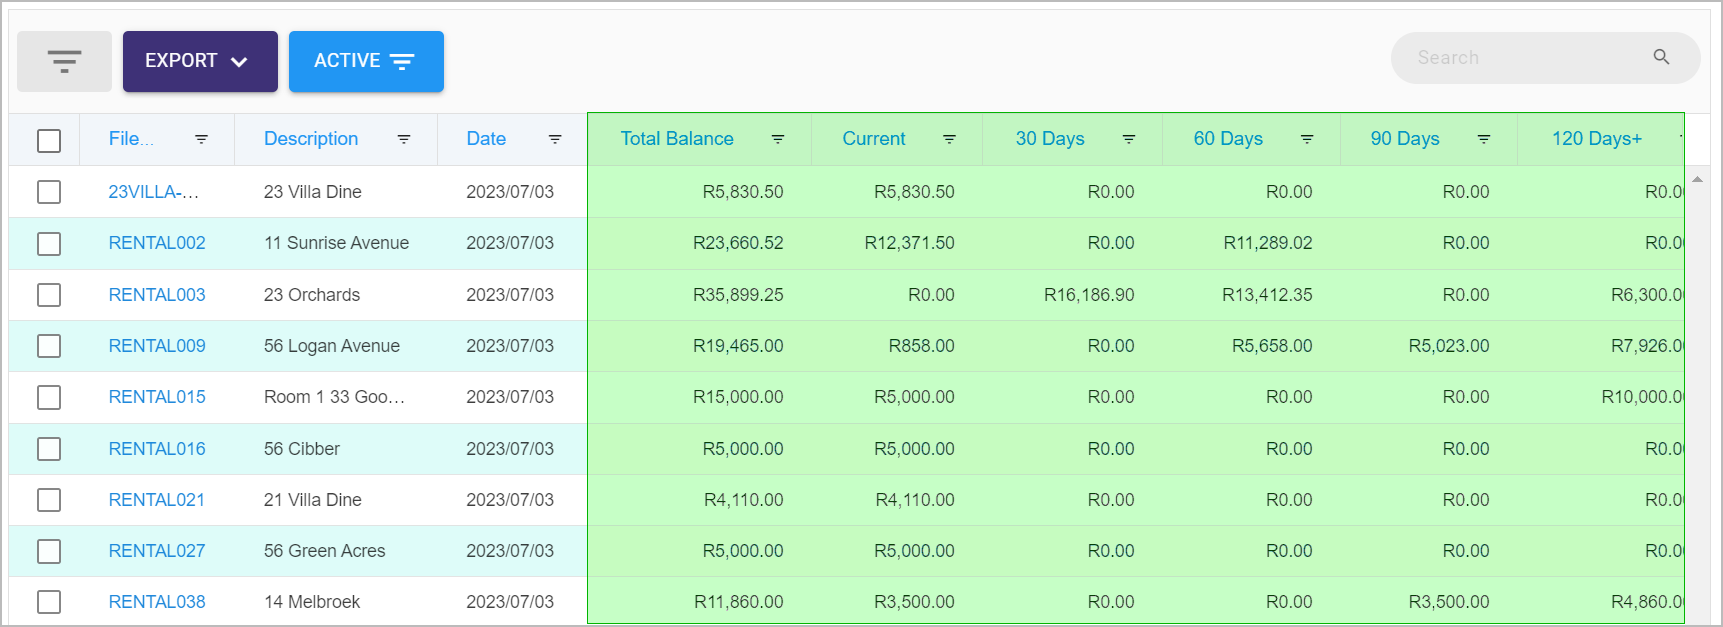The image size is (1723, 627).
Task: Open the RENTAL038 file link
Action: pyautogui.click(x=157, y=602)
